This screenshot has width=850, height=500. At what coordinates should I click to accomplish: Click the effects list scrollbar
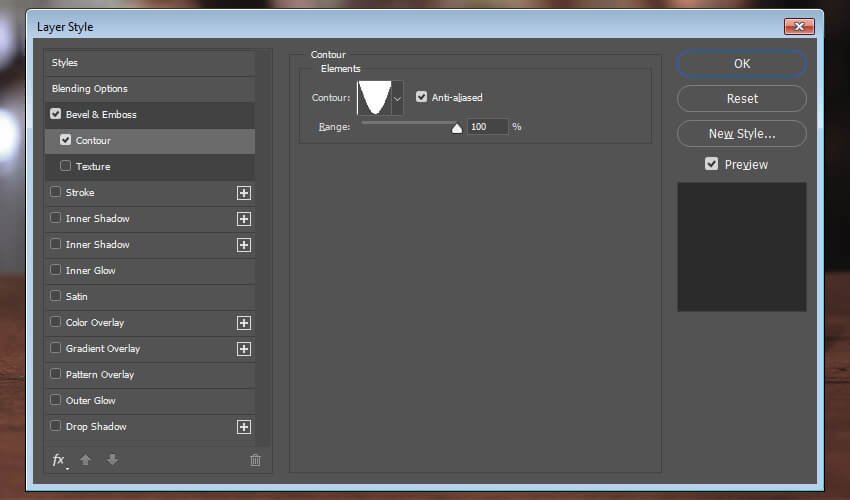coord(263,247)
